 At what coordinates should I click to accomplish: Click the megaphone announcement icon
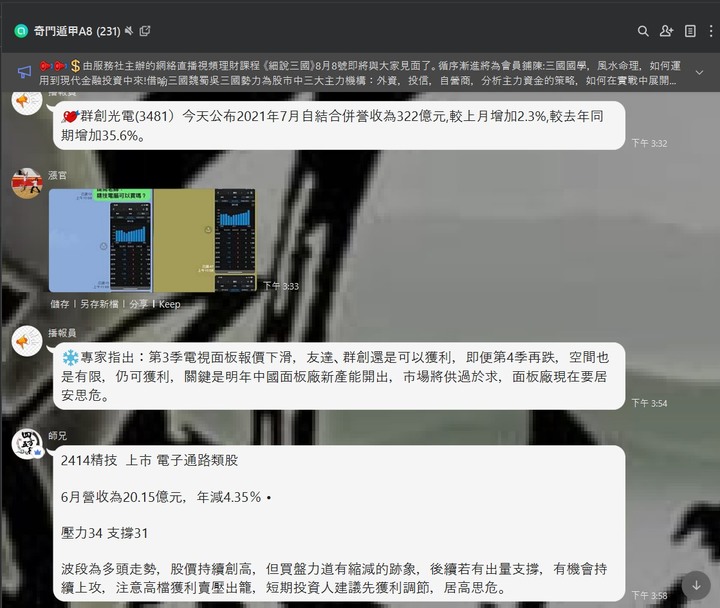click(x=24, y=72)
